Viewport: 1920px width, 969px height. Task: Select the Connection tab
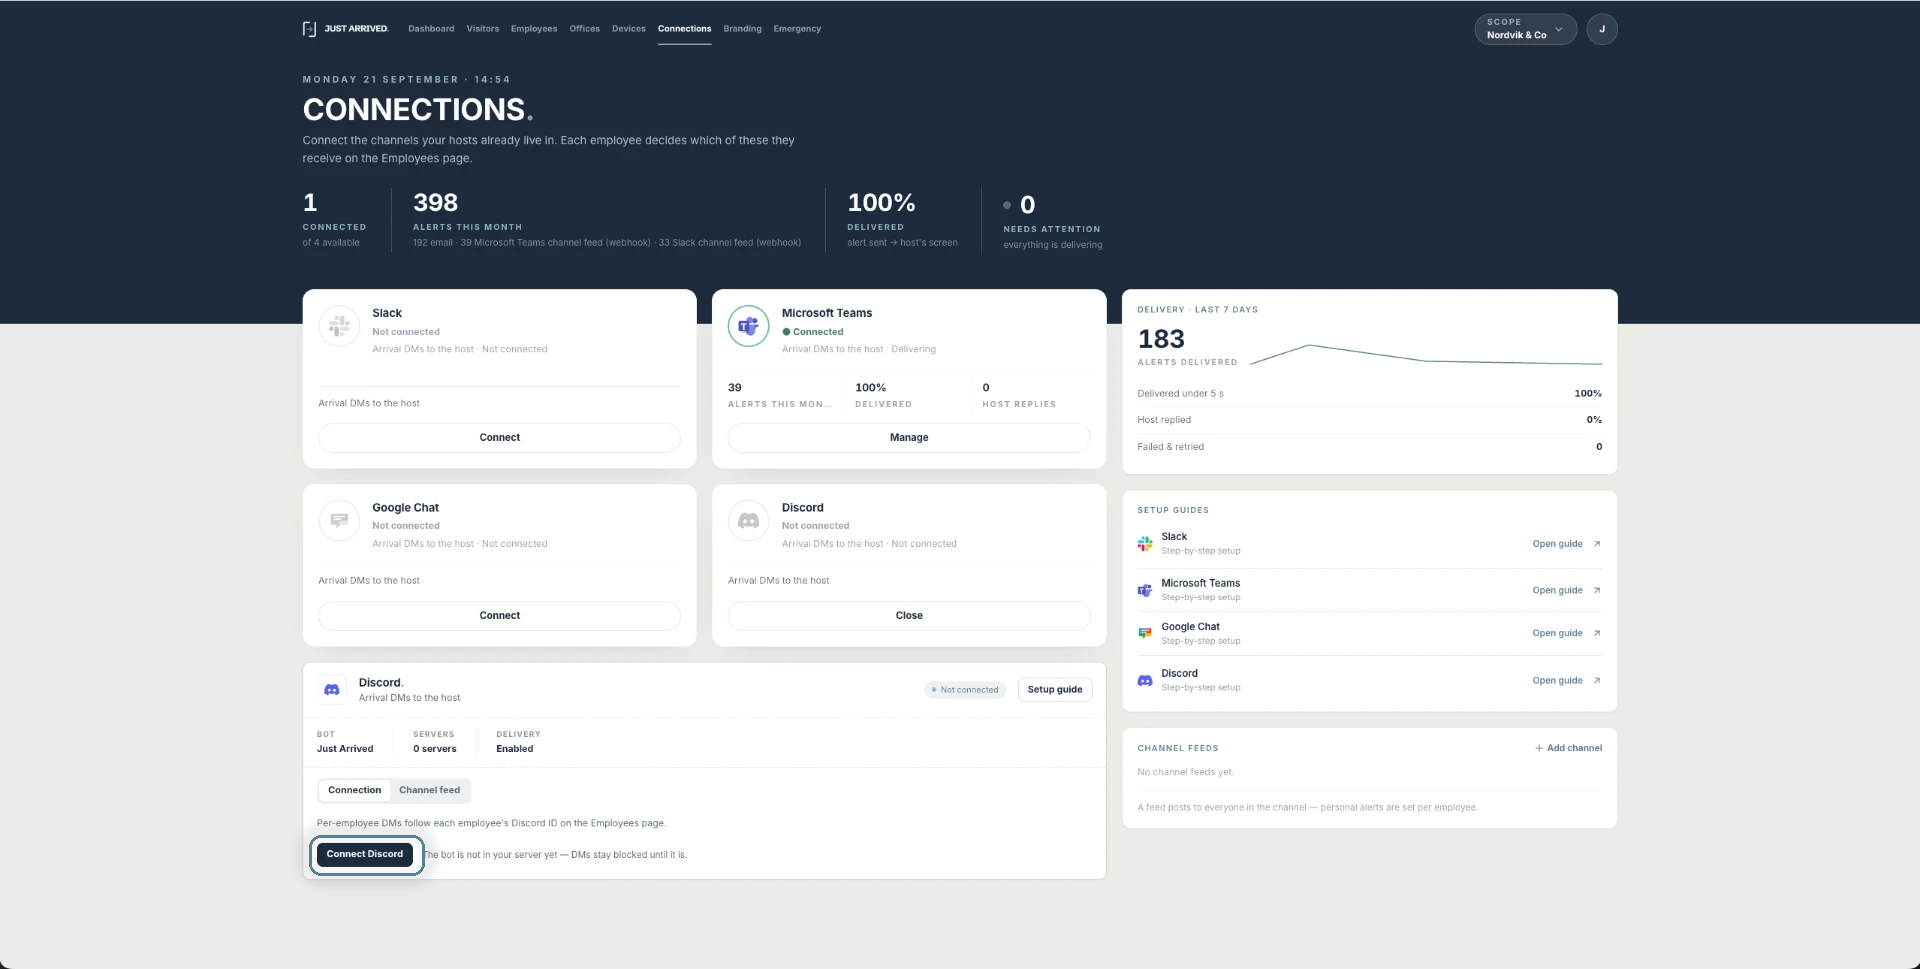(x=355, y=791)
